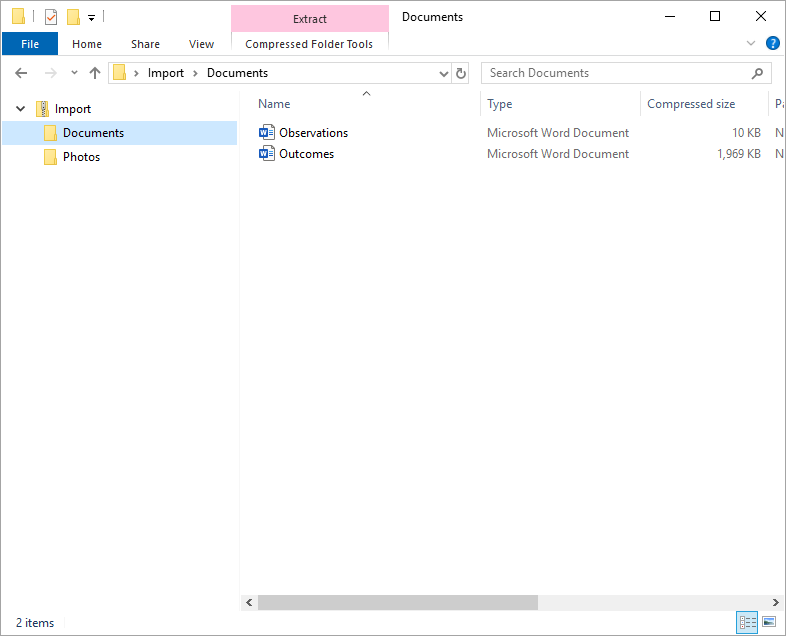Open the recent locations dropdown
The height and width of the screenshot is (636, 786).
74,73
